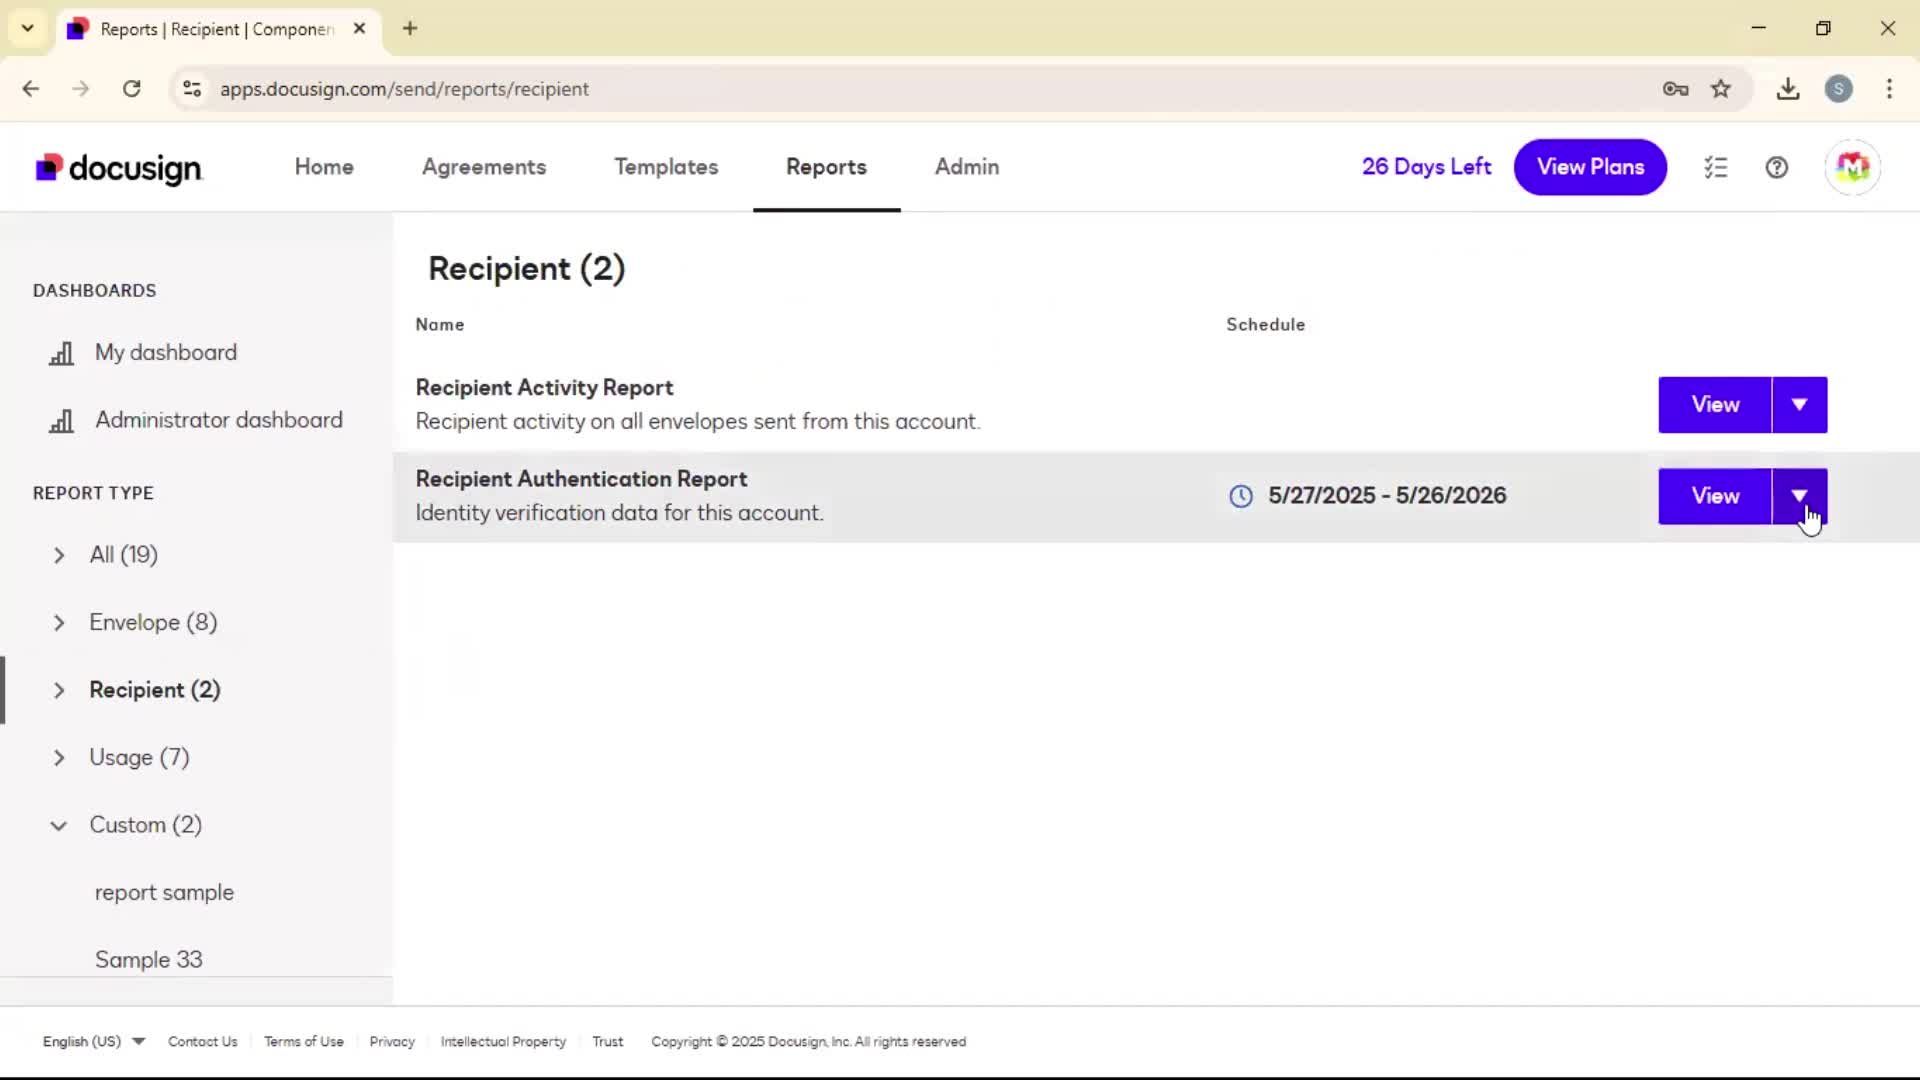
Task: Open Terms of Use footer link
Action: (304, 1041)
